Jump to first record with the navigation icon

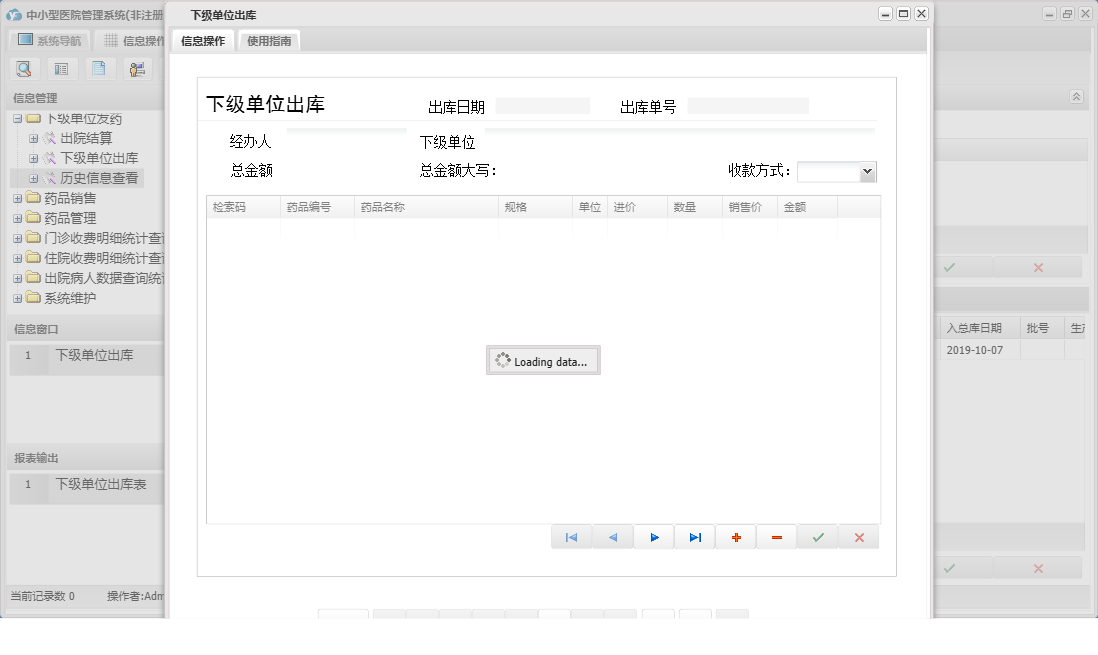point(571,537)
